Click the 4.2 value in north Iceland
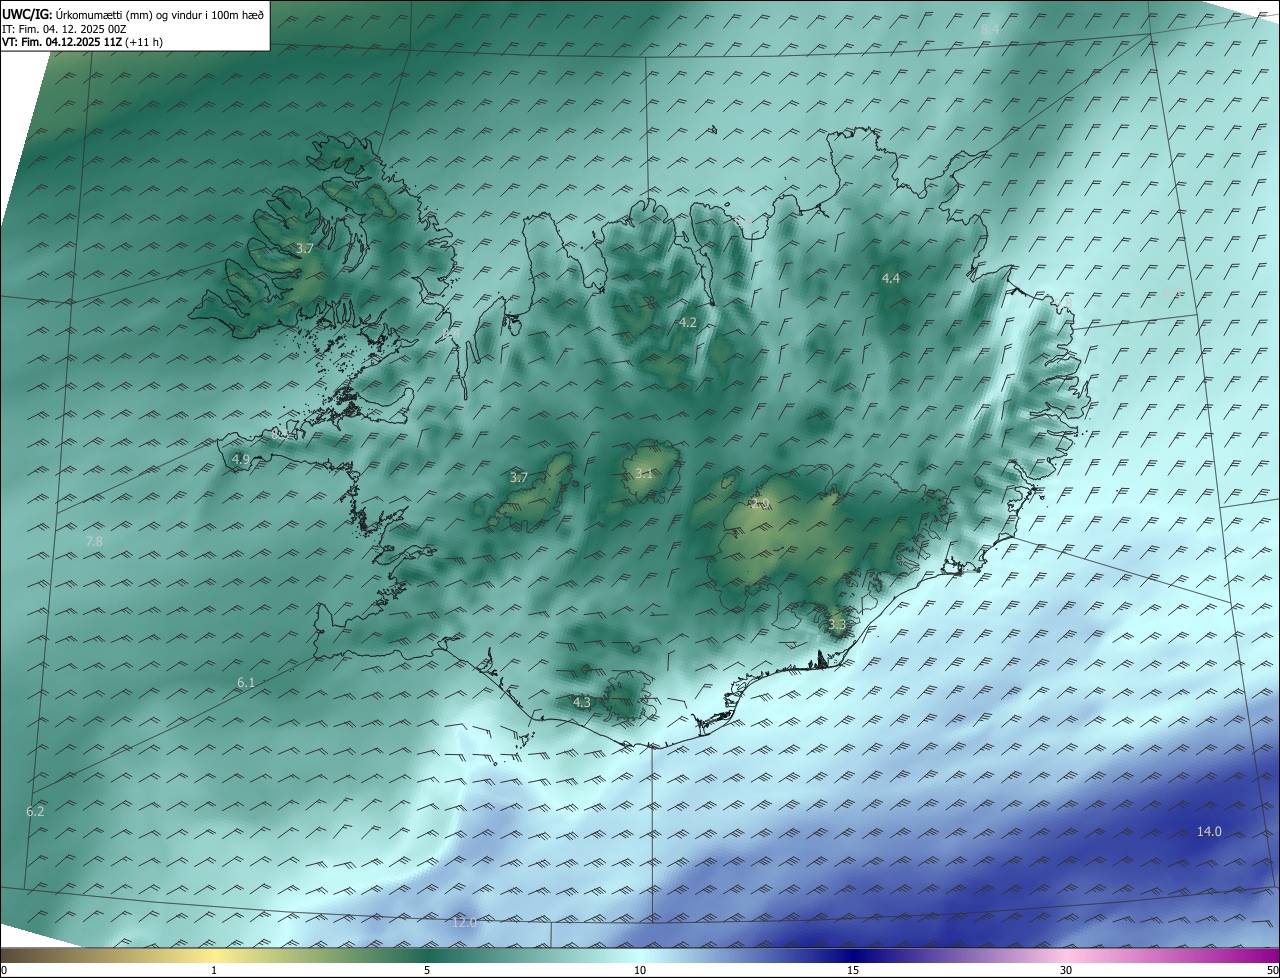This screenshot has height=978, width=1280. 687,322
